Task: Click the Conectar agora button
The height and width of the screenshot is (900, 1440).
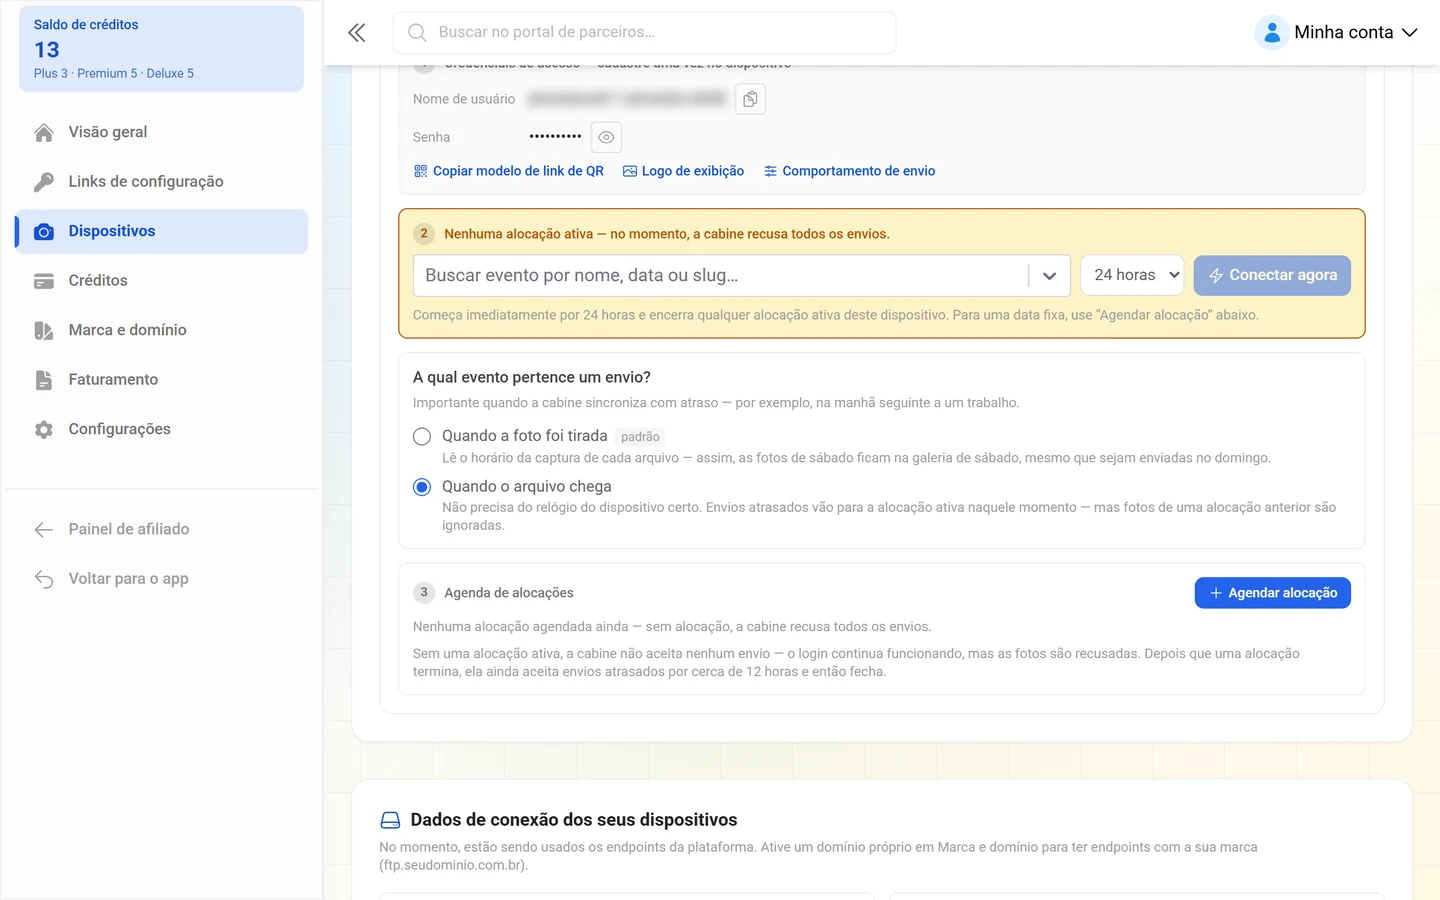Action: point(1272,275)
